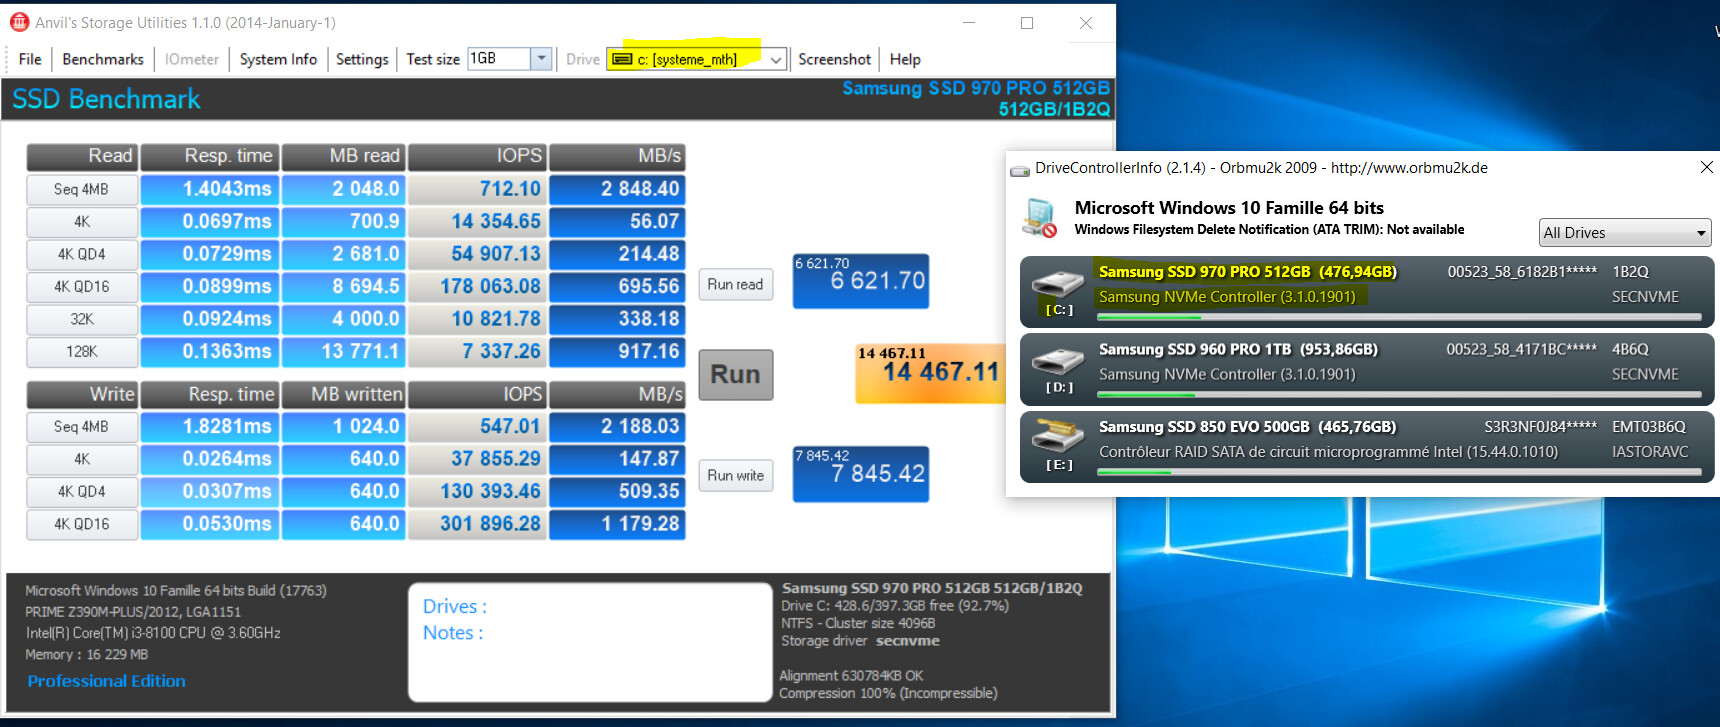Click the D: drive usage bar
The image size is (1720, 727).
coord(1399,394)
